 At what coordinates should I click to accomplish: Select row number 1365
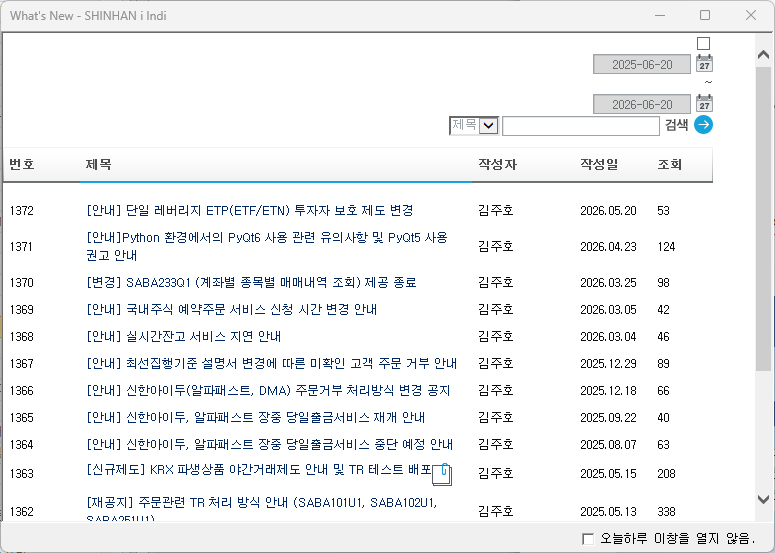click(x=22, y=418)
